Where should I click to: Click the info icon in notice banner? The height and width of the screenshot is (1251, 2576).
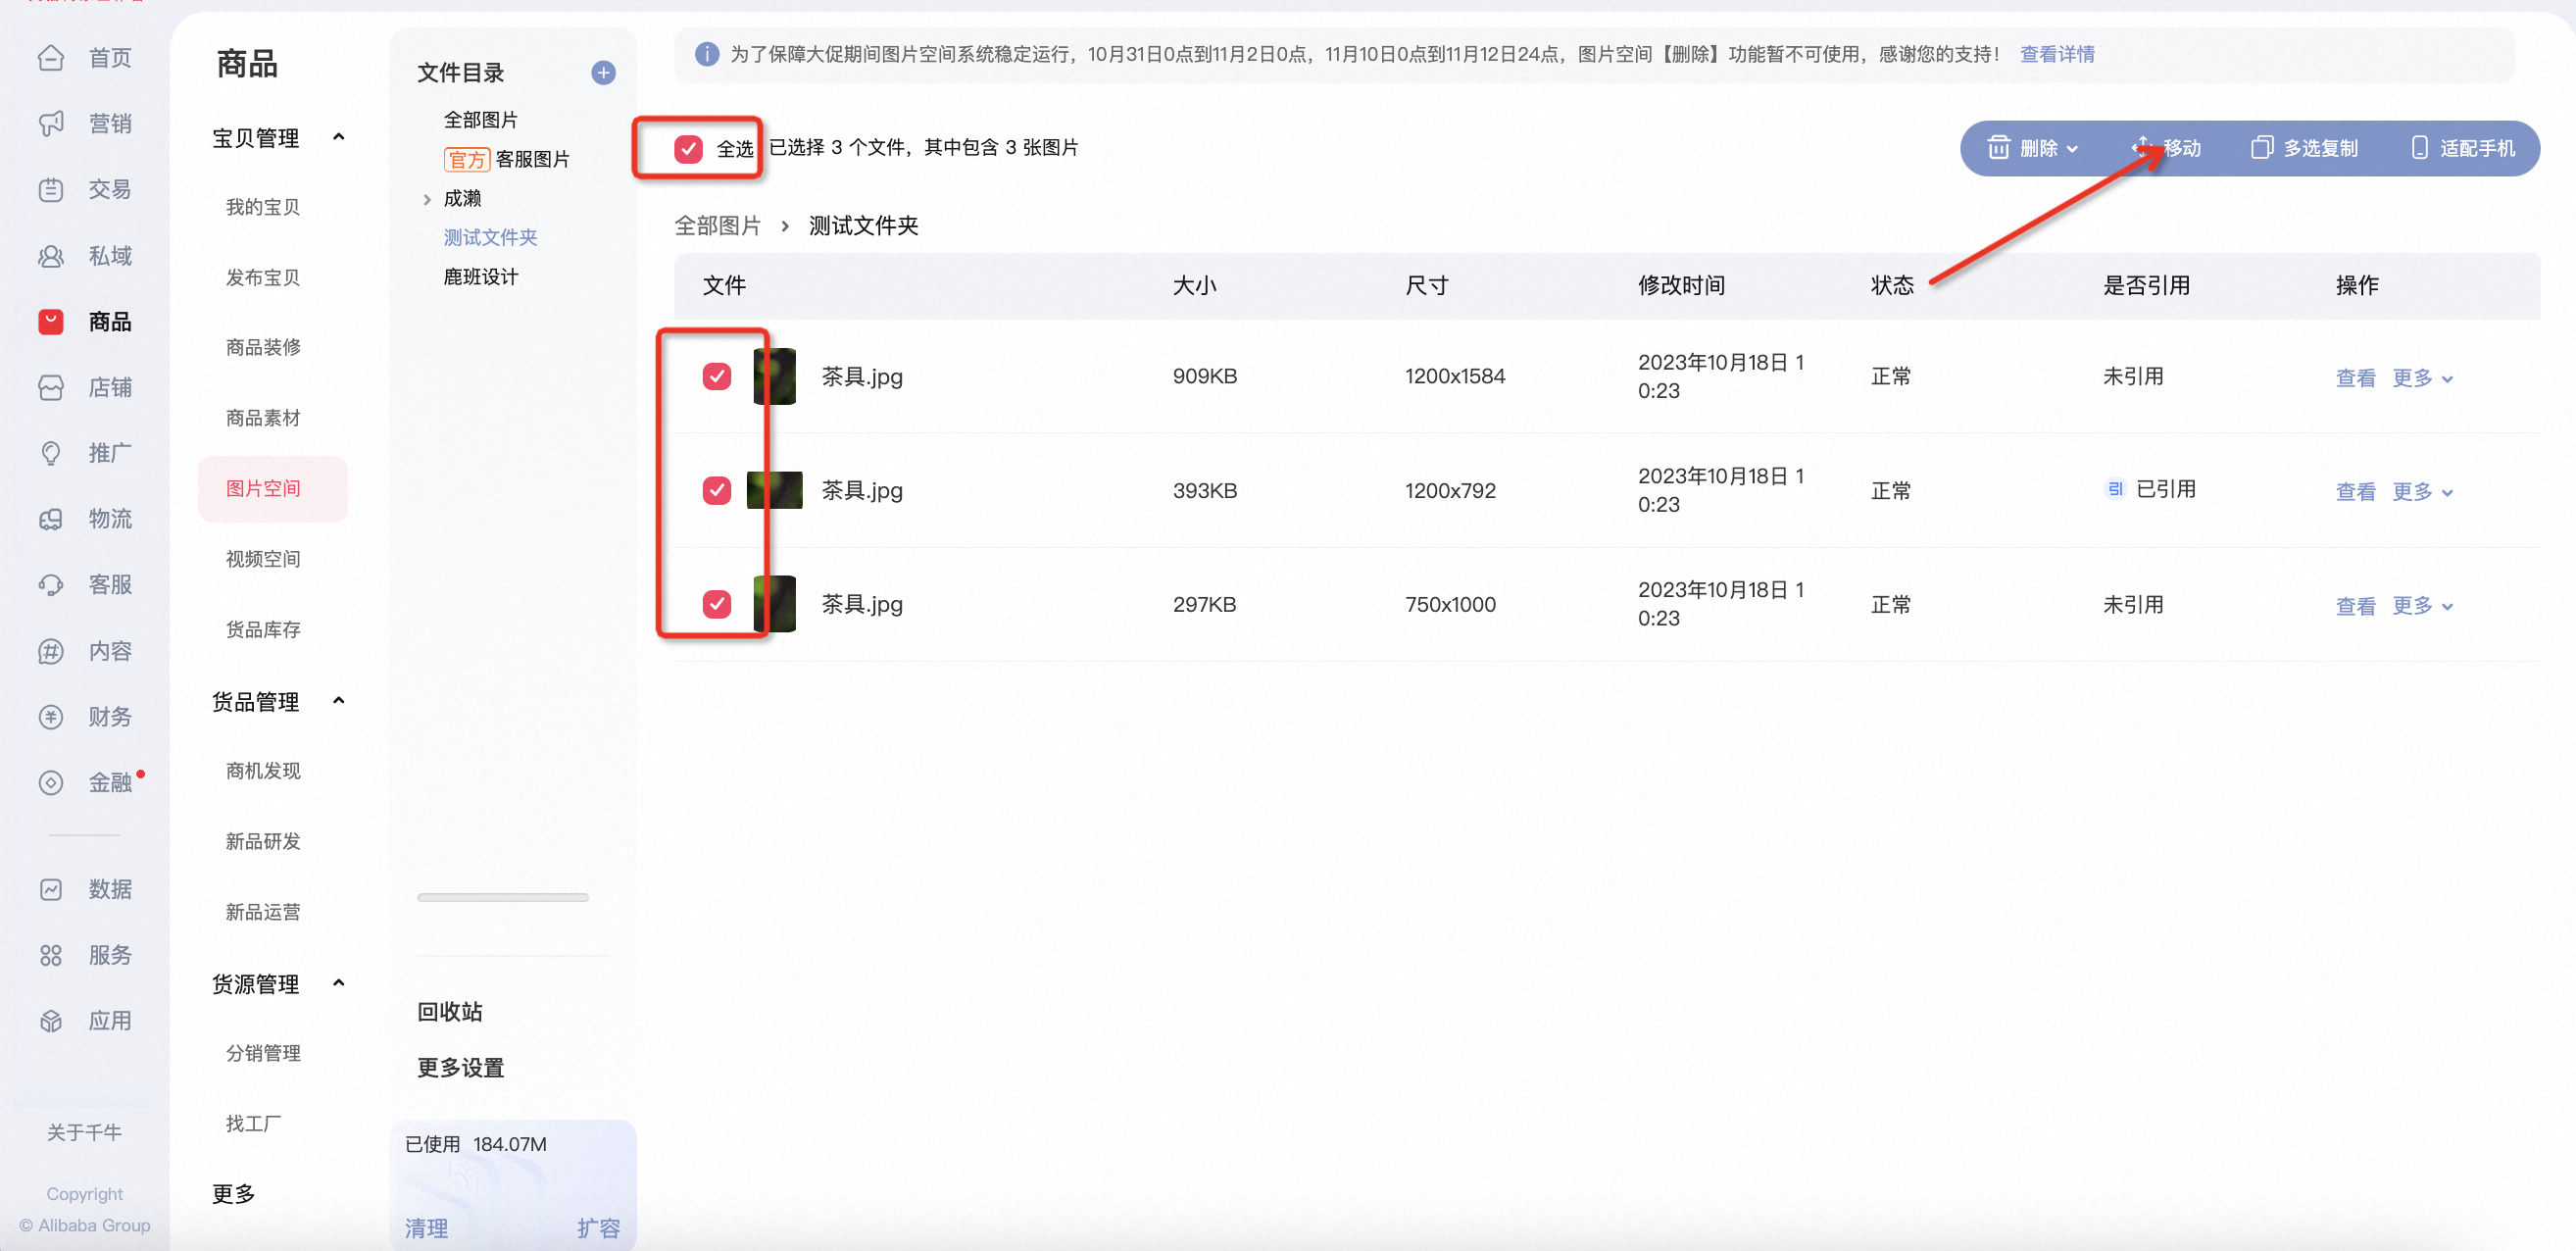tap(706, 54)
